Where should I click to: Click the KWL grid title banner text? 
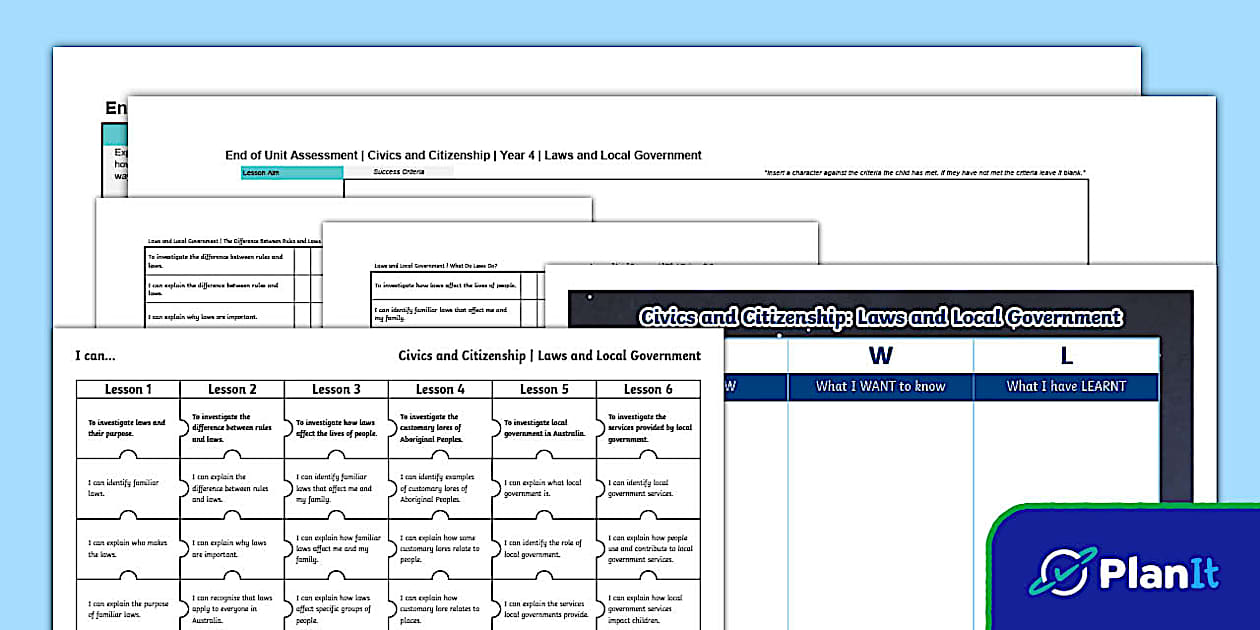880,318
